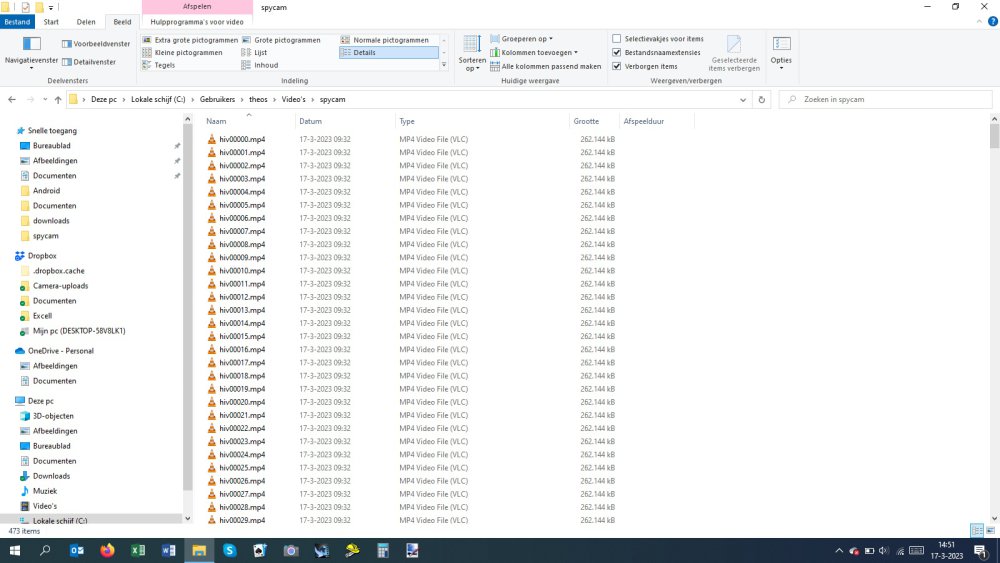This screenshot has height=563, width=1000.
Task: Open the Opties ribbon button
Action: tap(781, 50)
